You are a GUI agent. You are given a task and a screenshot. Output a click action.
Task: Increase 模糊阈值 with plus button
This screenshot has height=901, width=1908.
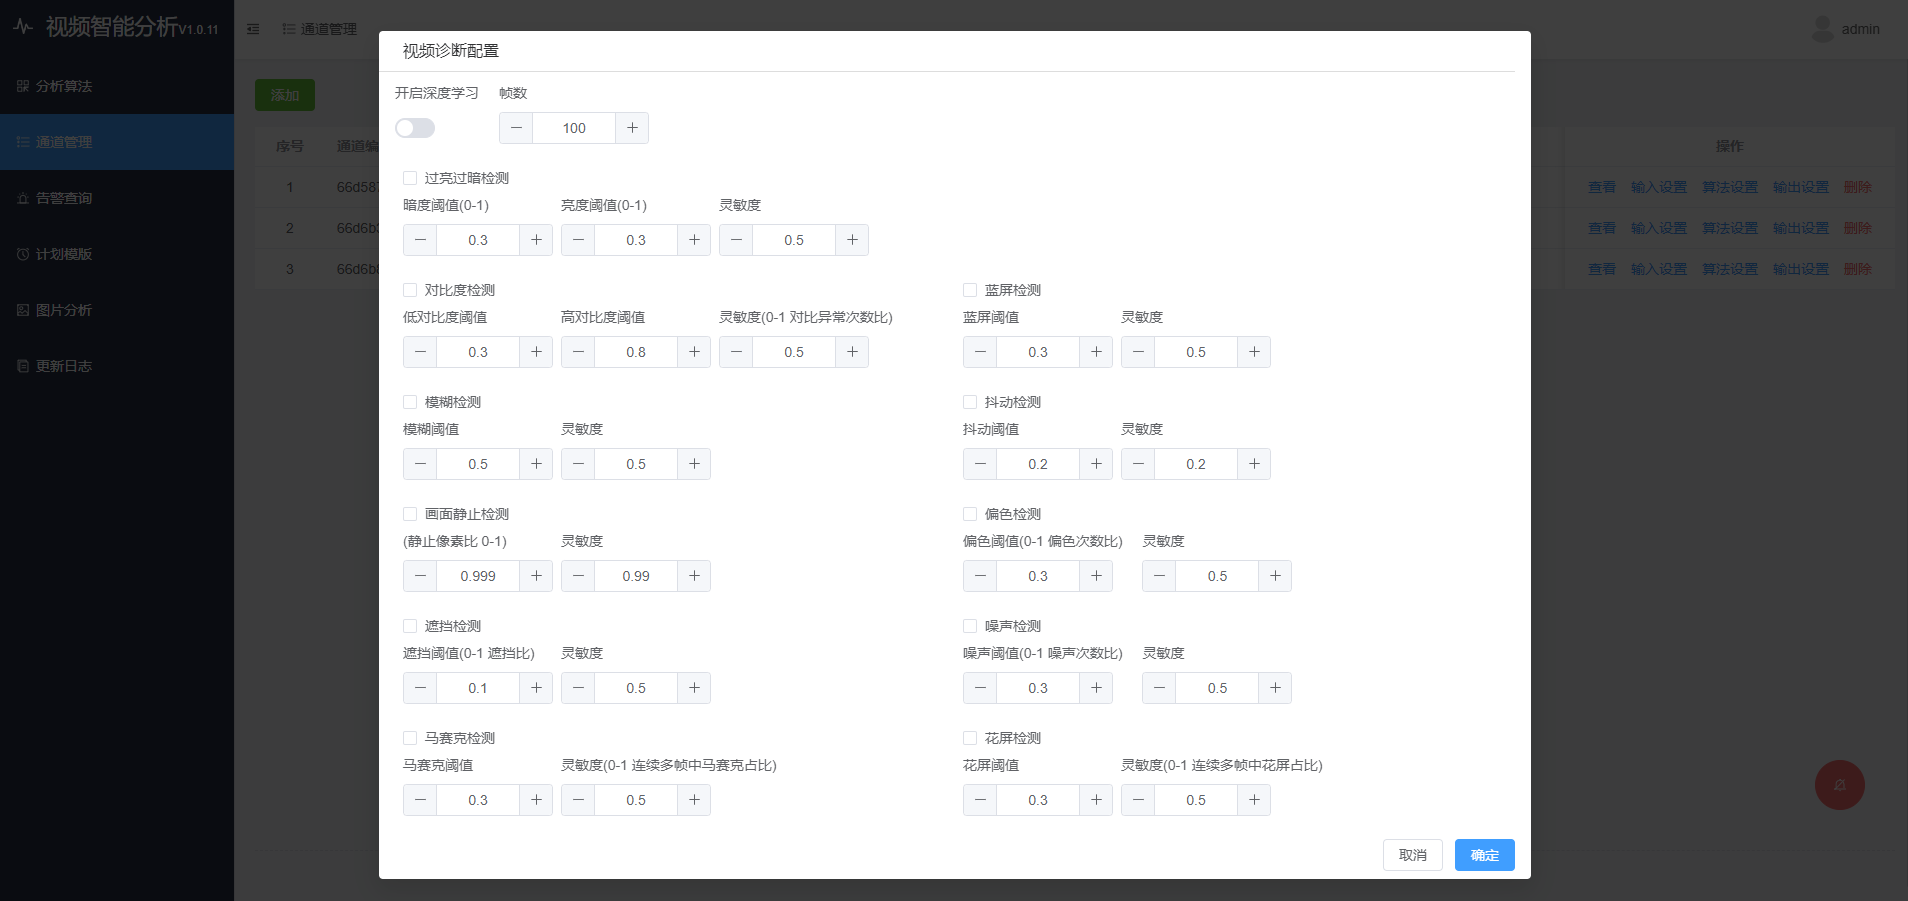[x=536, y=464]
